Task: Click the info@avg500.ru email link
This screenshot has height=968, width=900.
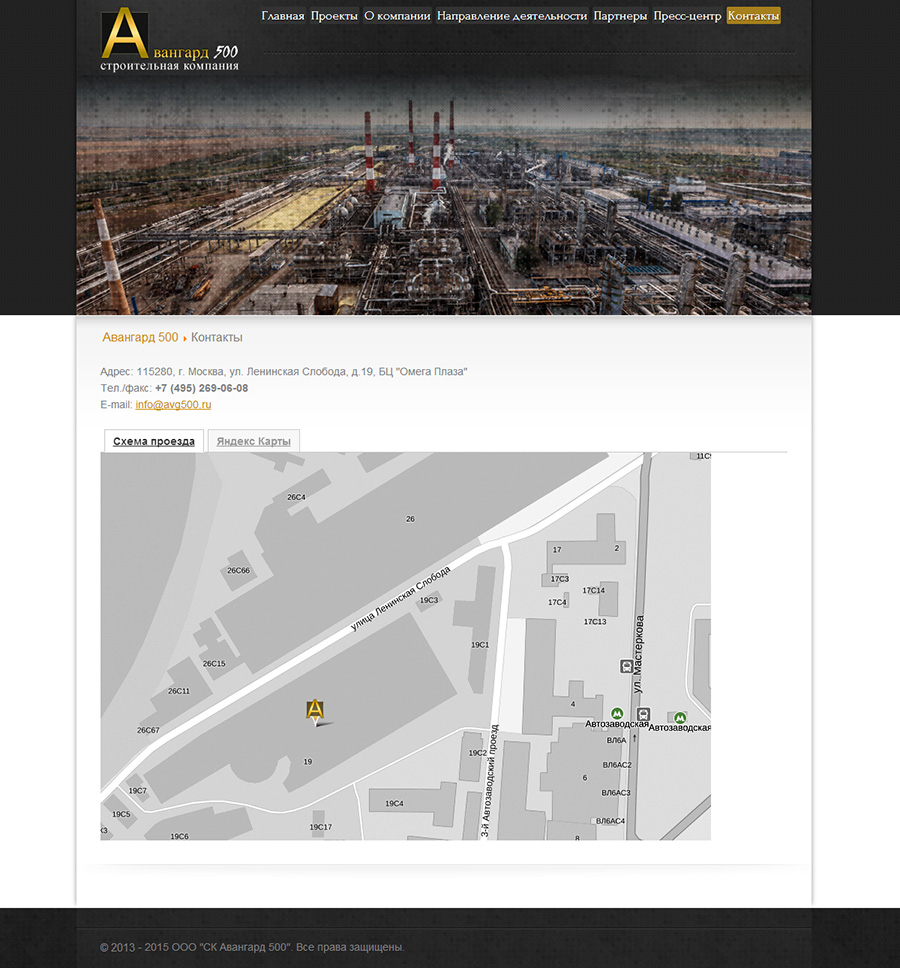Action: point(173,405)
